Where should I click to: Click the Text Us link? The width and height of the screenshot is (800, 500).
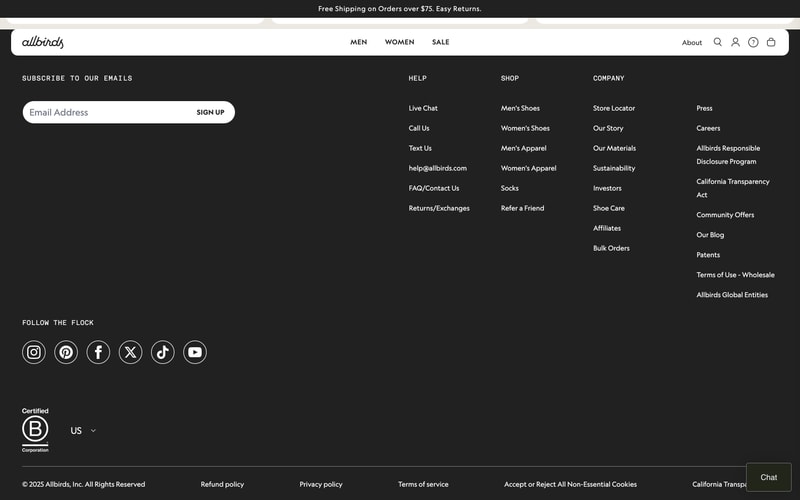pyautogui.click(x=420, y=148)
